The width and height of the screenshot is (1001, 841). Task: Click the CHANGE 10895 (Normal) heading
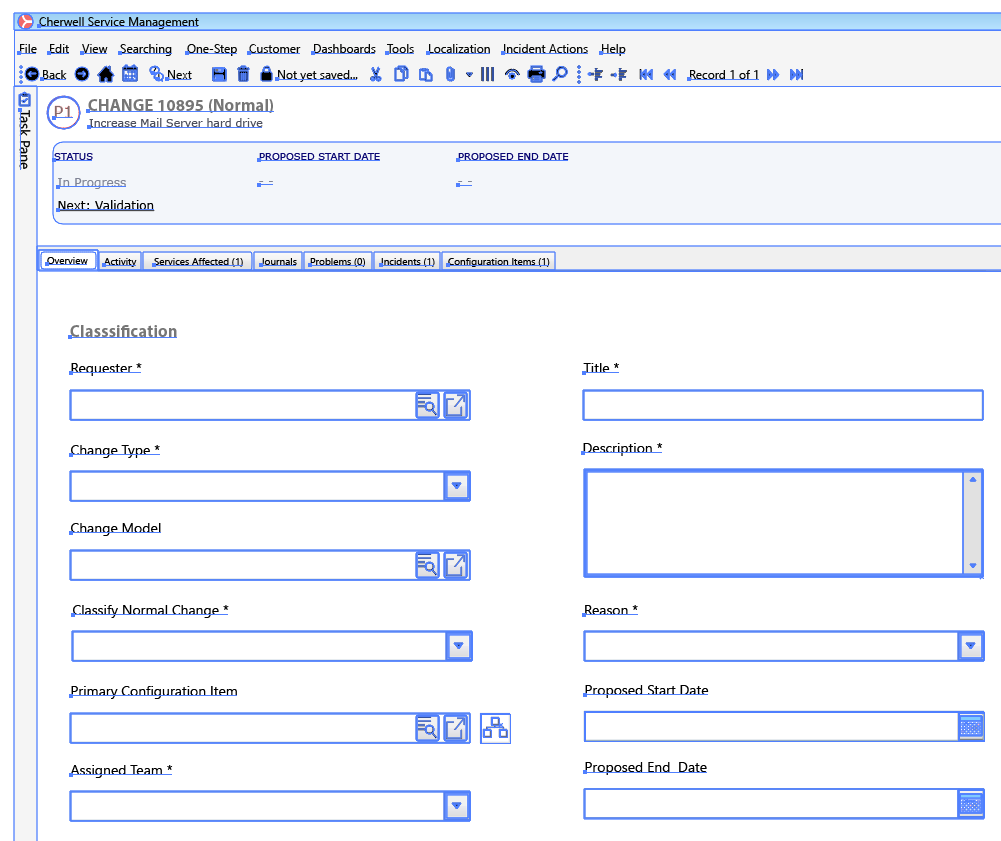[181, 105]
